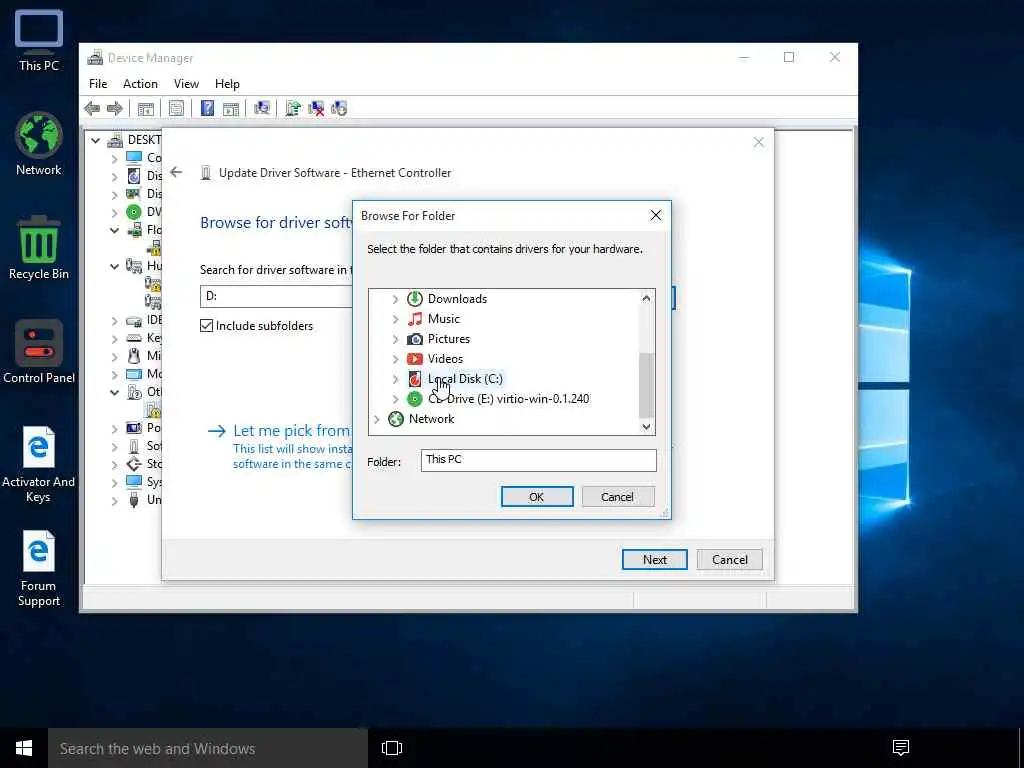Viewport: 1024px width, 768px height.
Task: Expand the Pictures folder node
Action: (x=395, y=339)
